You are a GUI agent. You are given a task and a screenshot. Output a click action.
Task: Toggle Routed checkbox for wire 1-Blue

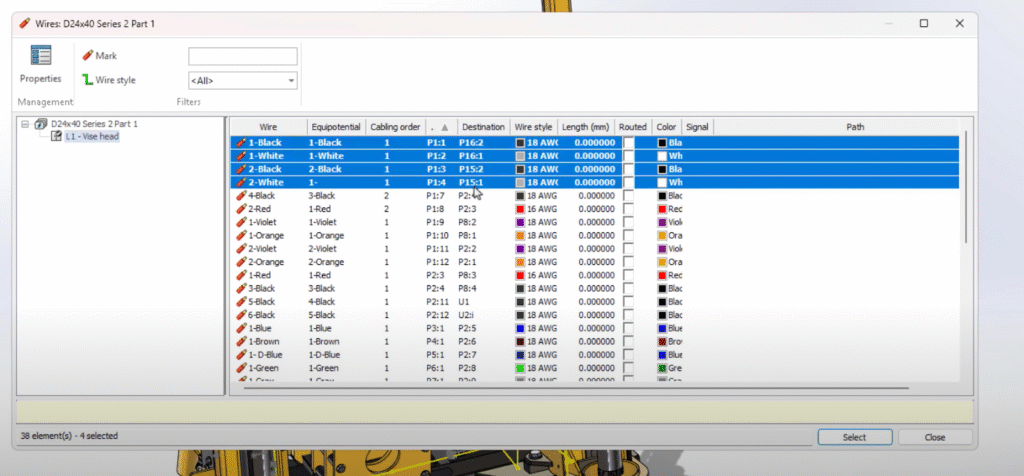coord(628,327)
